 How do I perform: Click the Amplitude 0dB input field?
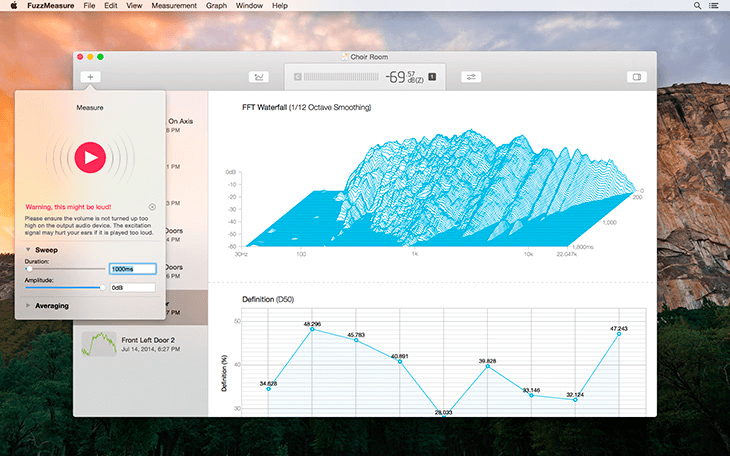coord(133,287)
